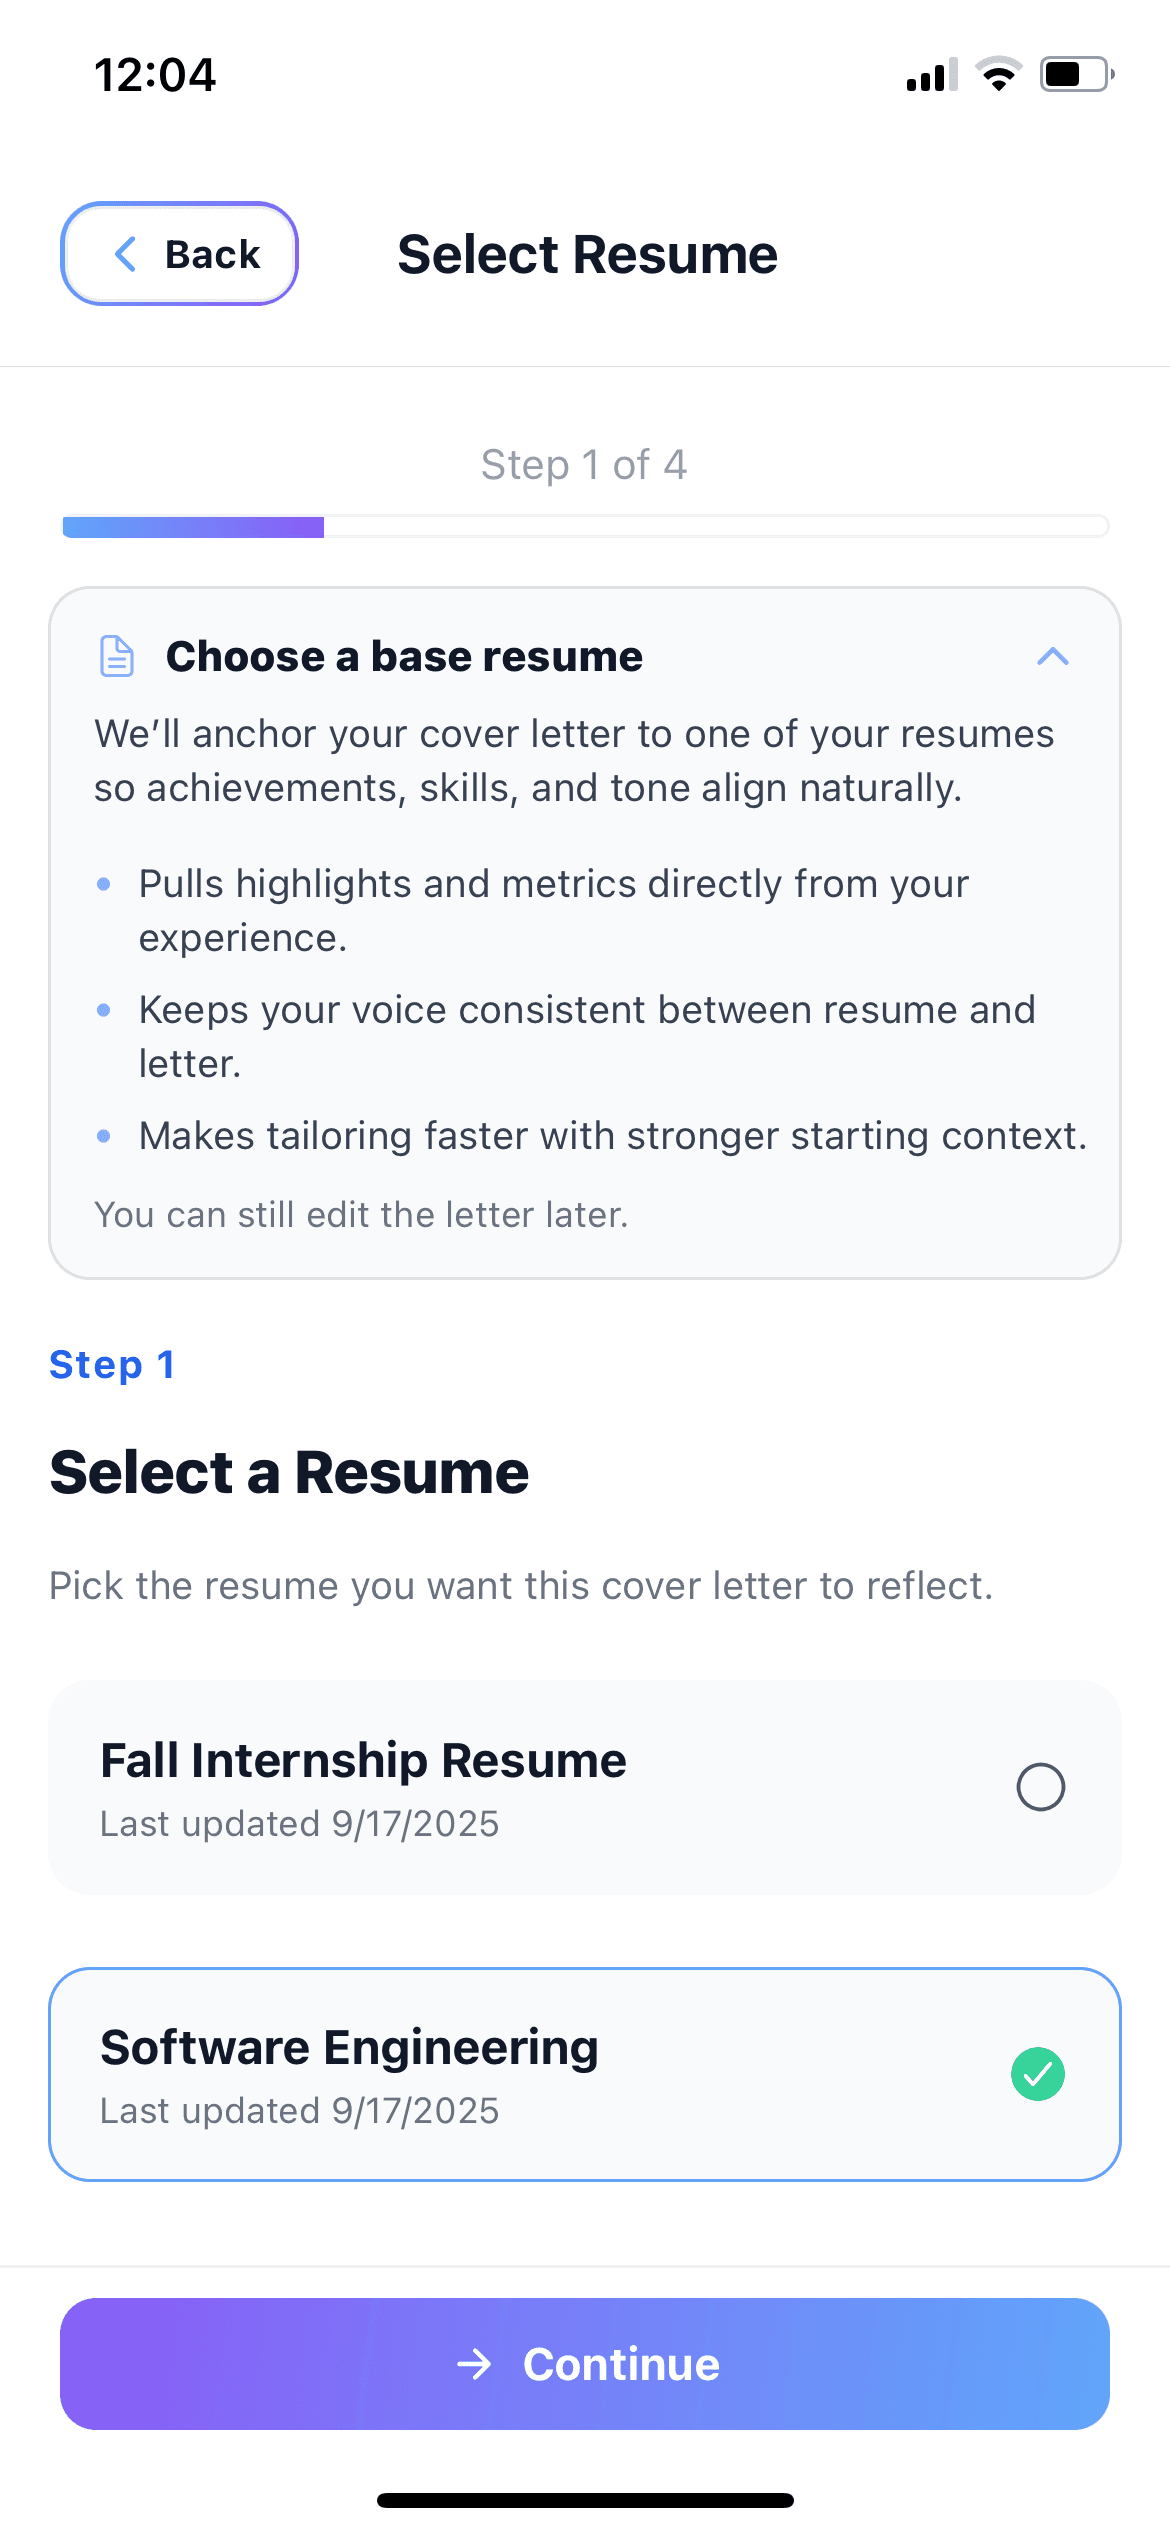
Task: Tap the Step 1 of 4 indicator text
Action: point(584,465)
